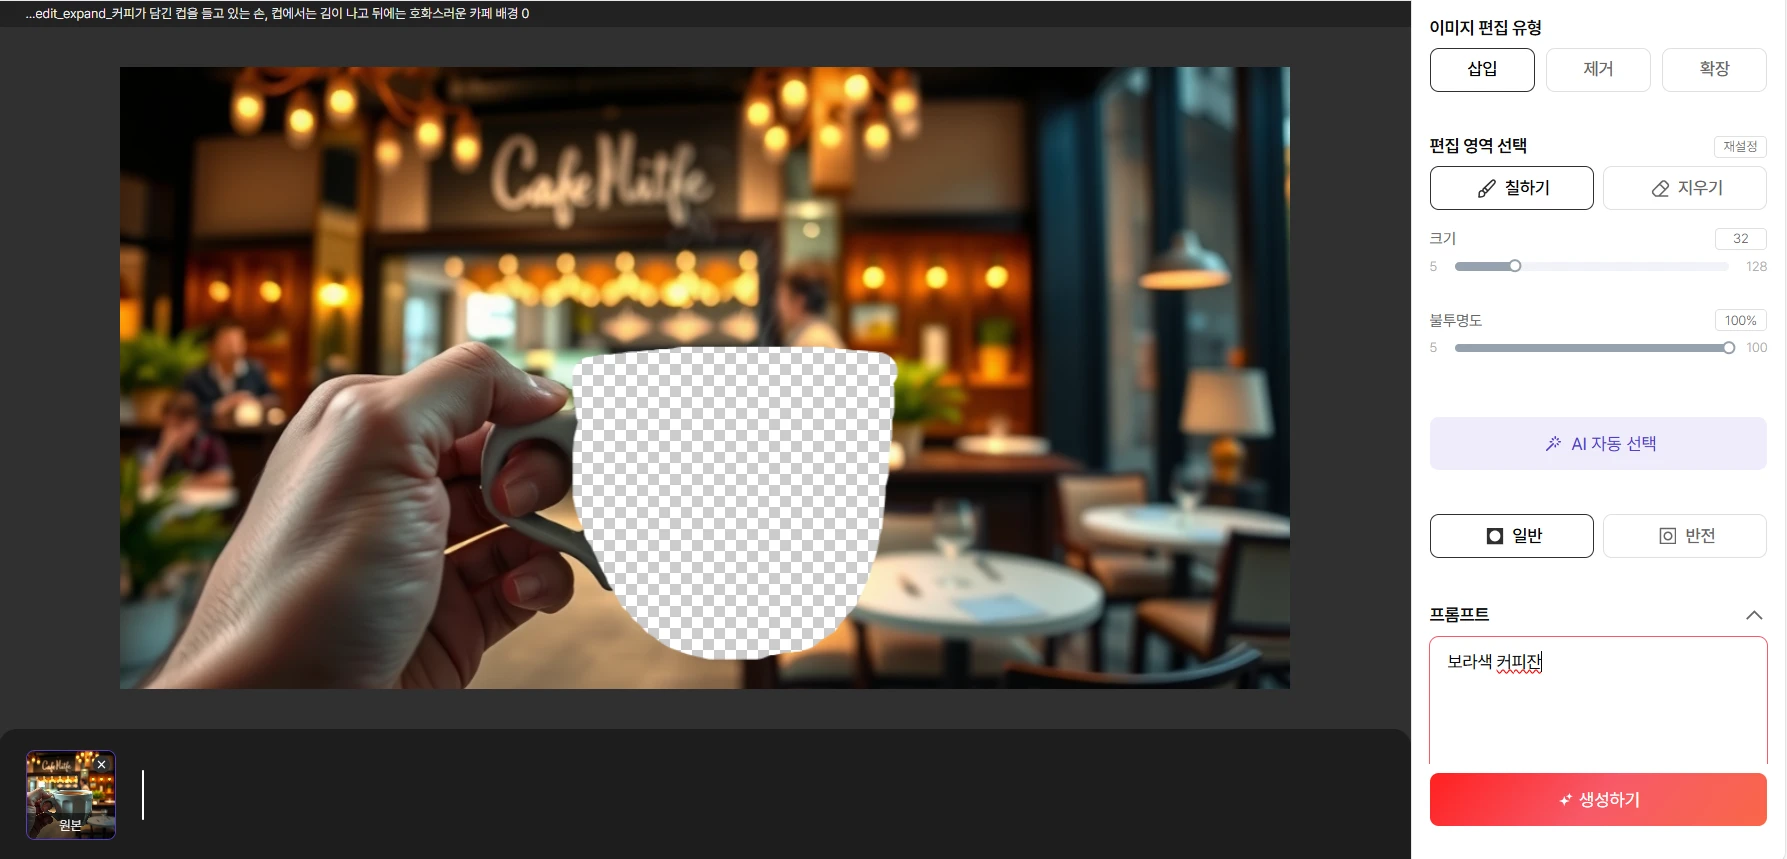Collapse the 프롬프트 section chevron
The width and height of the screenshot is (1787, 859).
(1753, 615)
